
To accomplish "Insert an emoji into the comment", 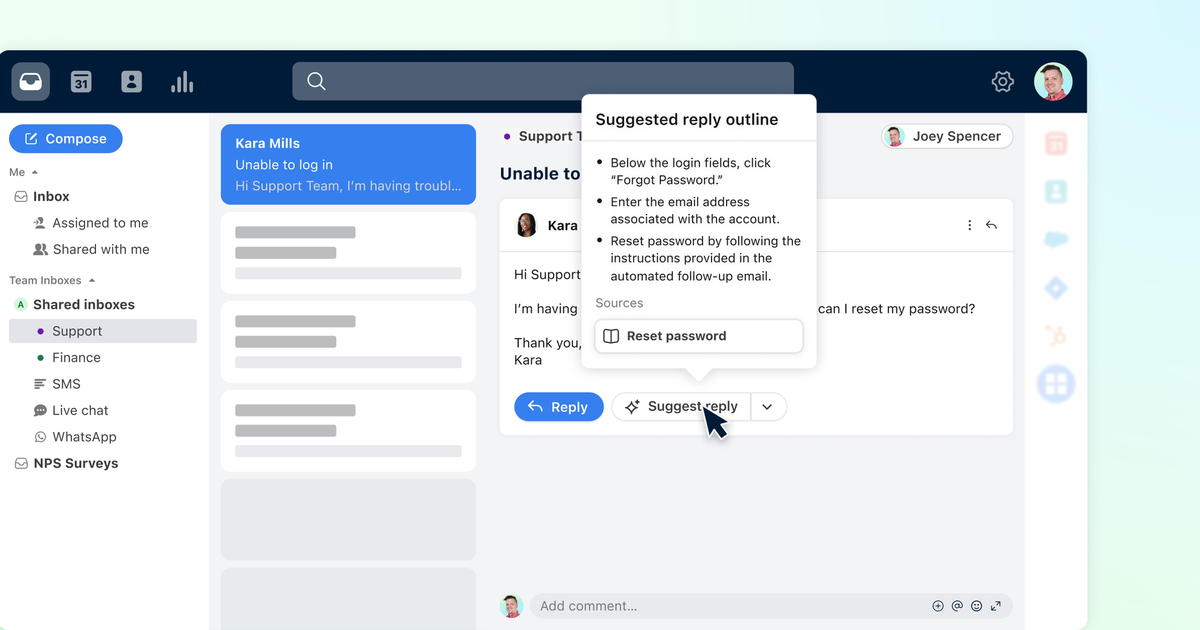I will tap(976, 605).
